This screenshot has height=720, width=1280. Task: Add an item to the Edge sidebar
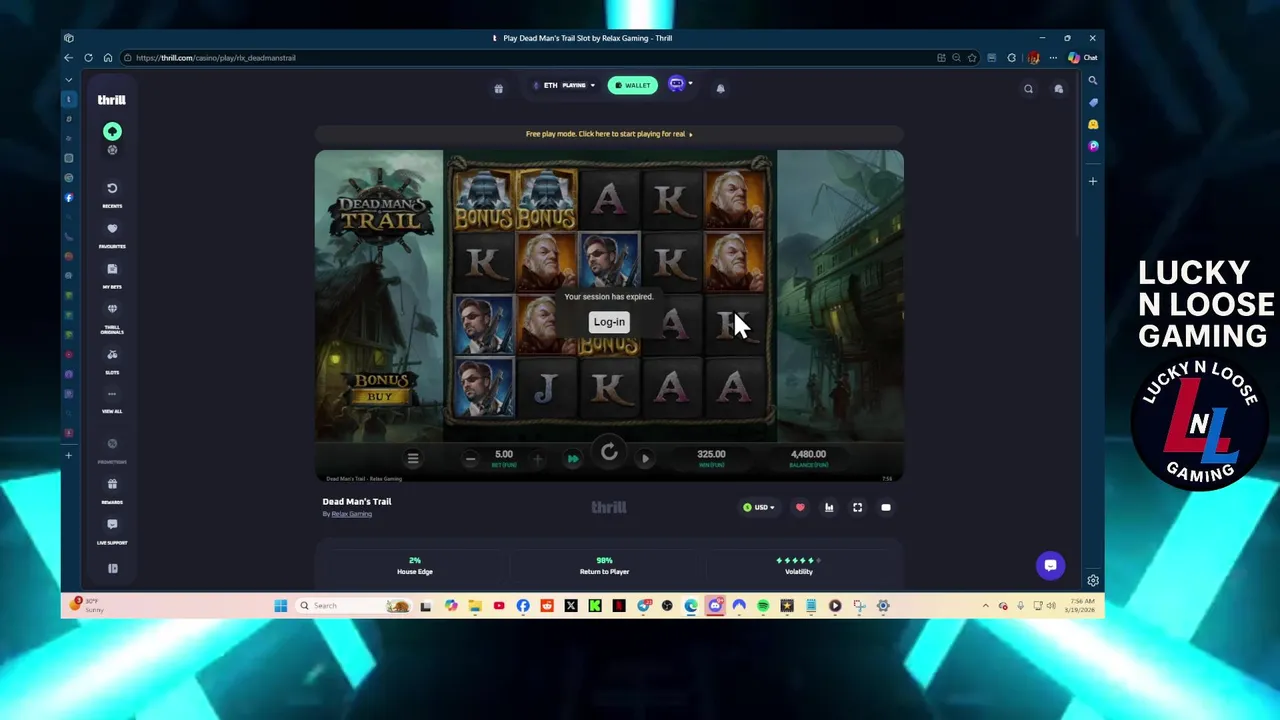click(1093, 181)
